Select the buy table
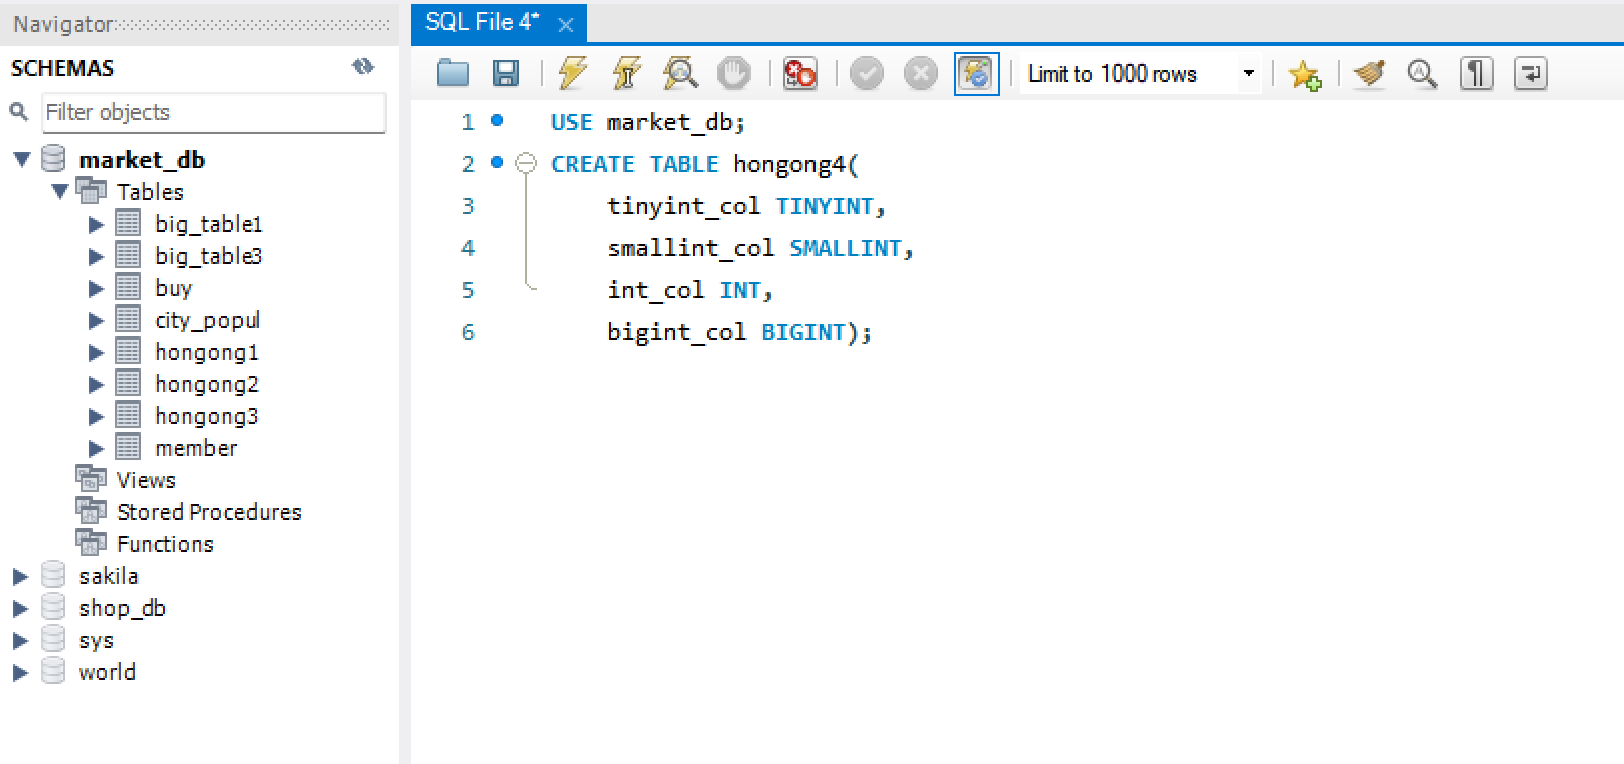 tap(173, 289)
